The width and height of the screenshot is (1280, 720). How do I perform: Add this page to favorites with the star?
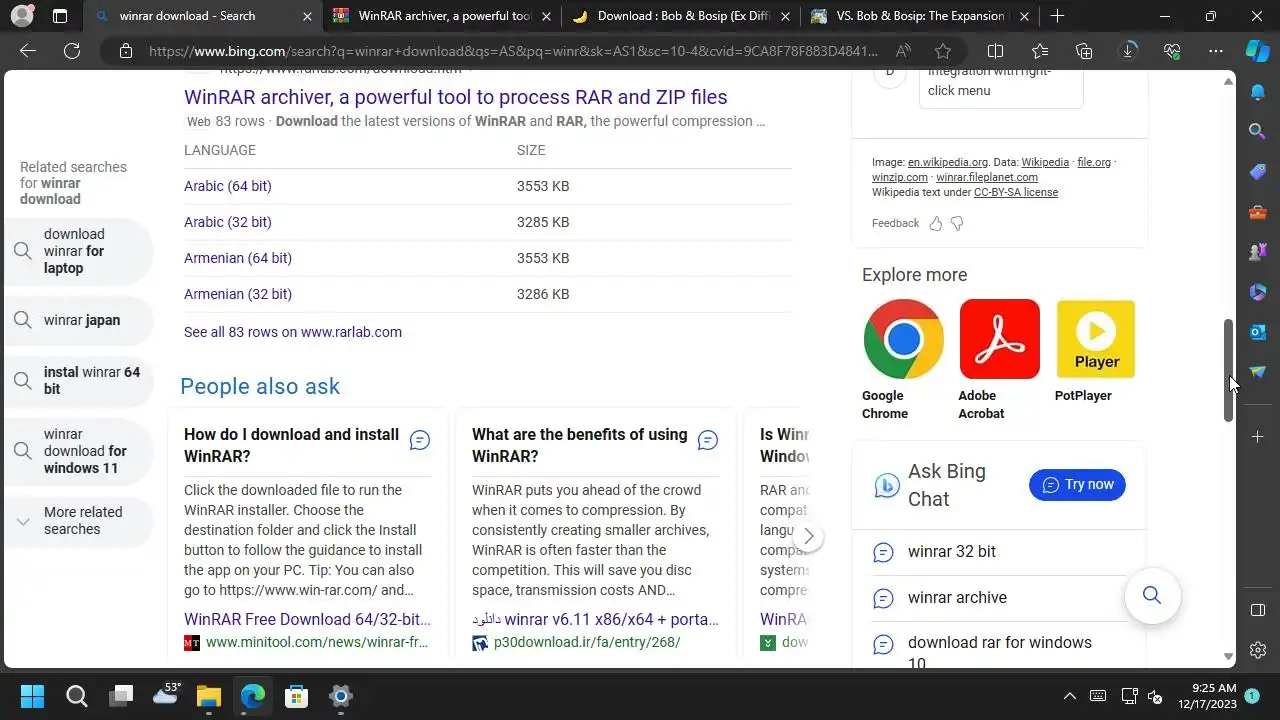point(943,51)
